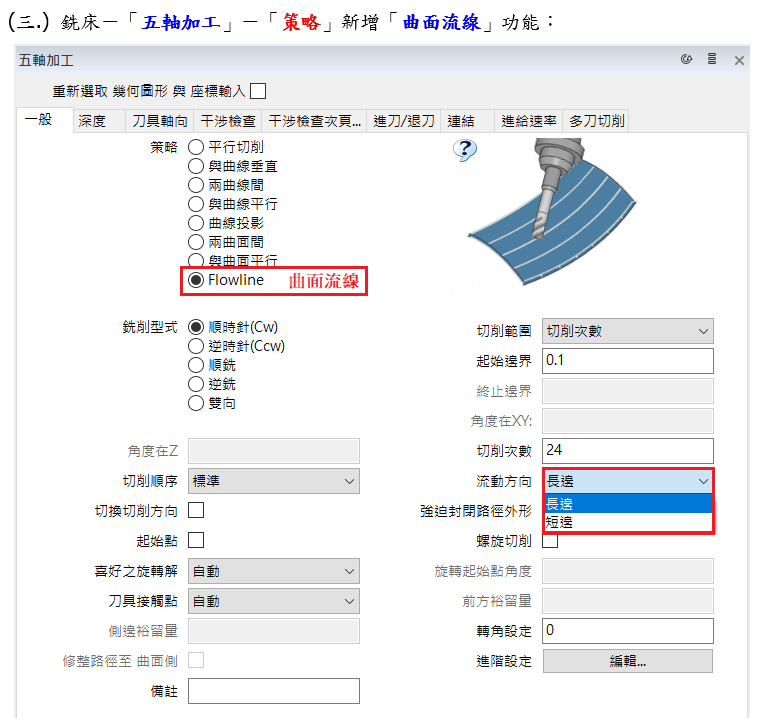Click the blue question mark help icon

[x=464, y=150]
